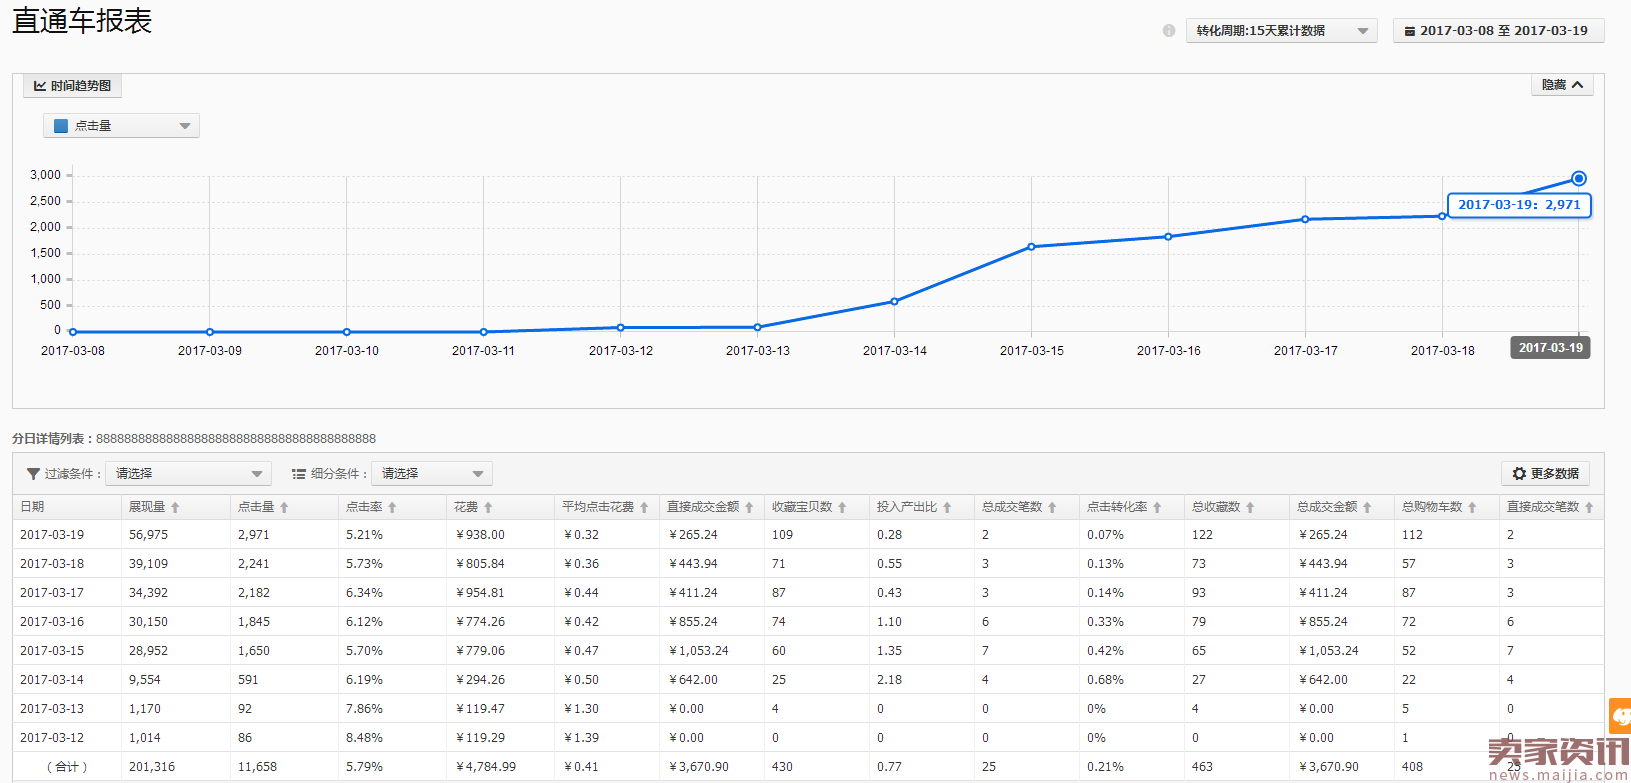The image size is (1631, 783).
Task: Click click-rate value 8.48%
Action: coord(364,738)
